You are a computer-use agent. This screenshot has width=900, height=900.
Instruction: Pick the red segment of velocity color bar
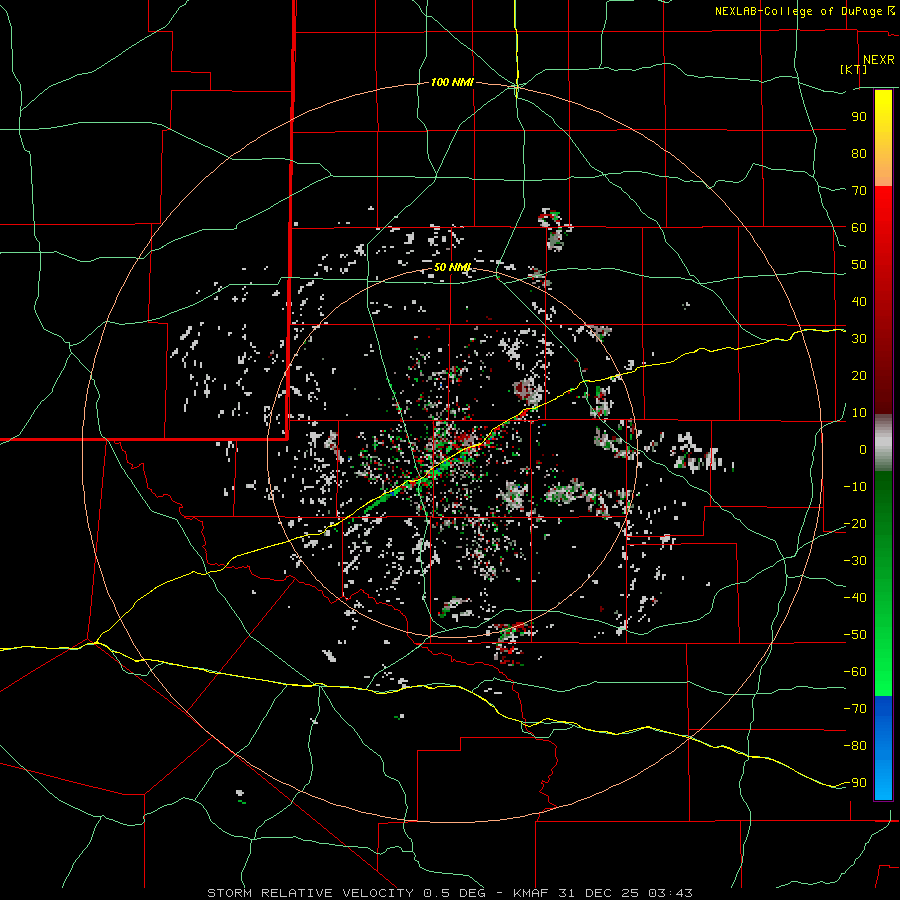click(883, 300)
